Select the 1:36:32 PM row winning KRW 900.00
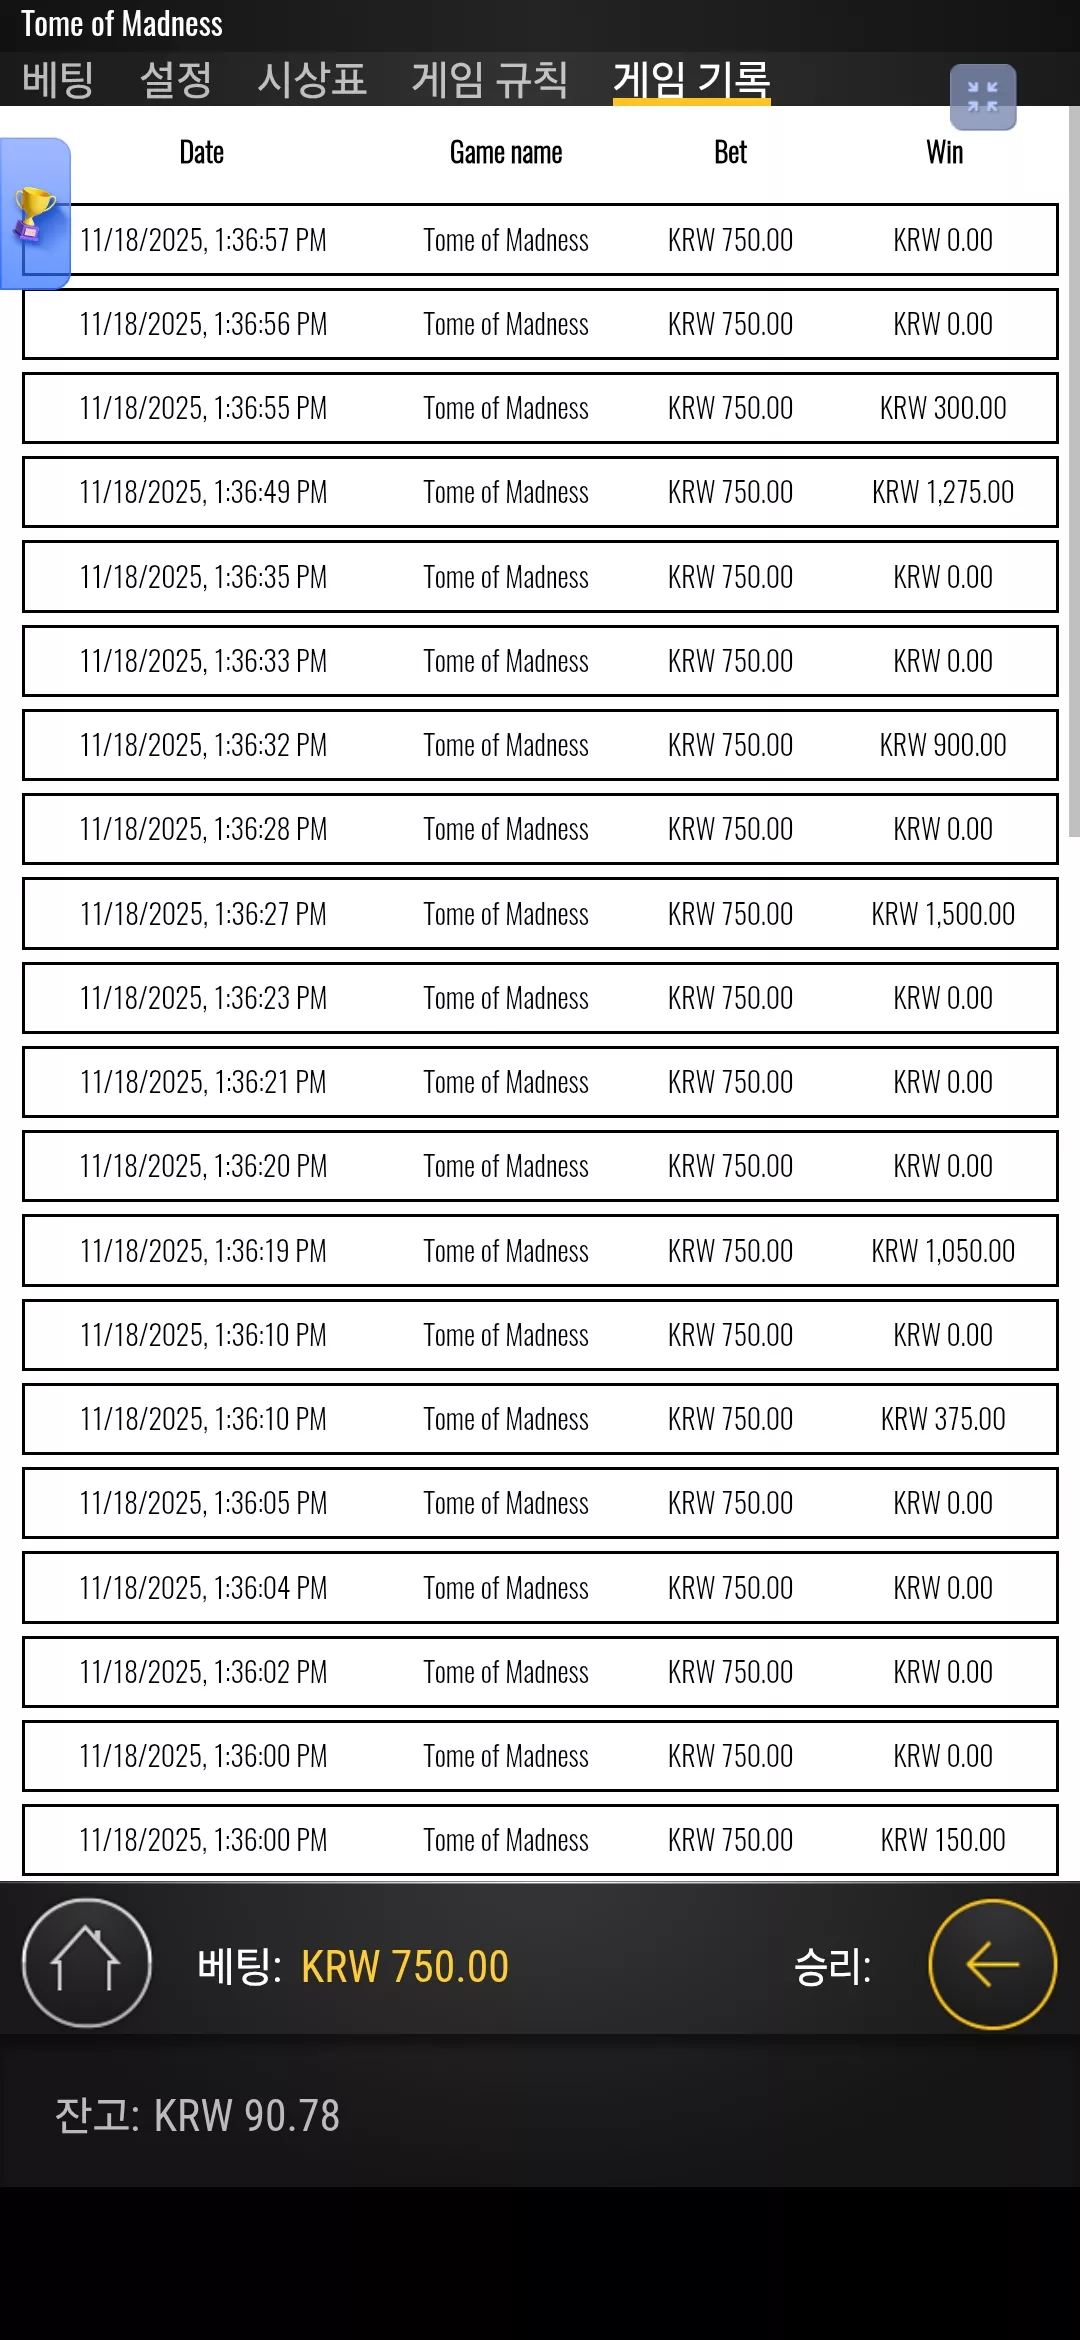The image size is (1080, 2340). click(540, 745)
